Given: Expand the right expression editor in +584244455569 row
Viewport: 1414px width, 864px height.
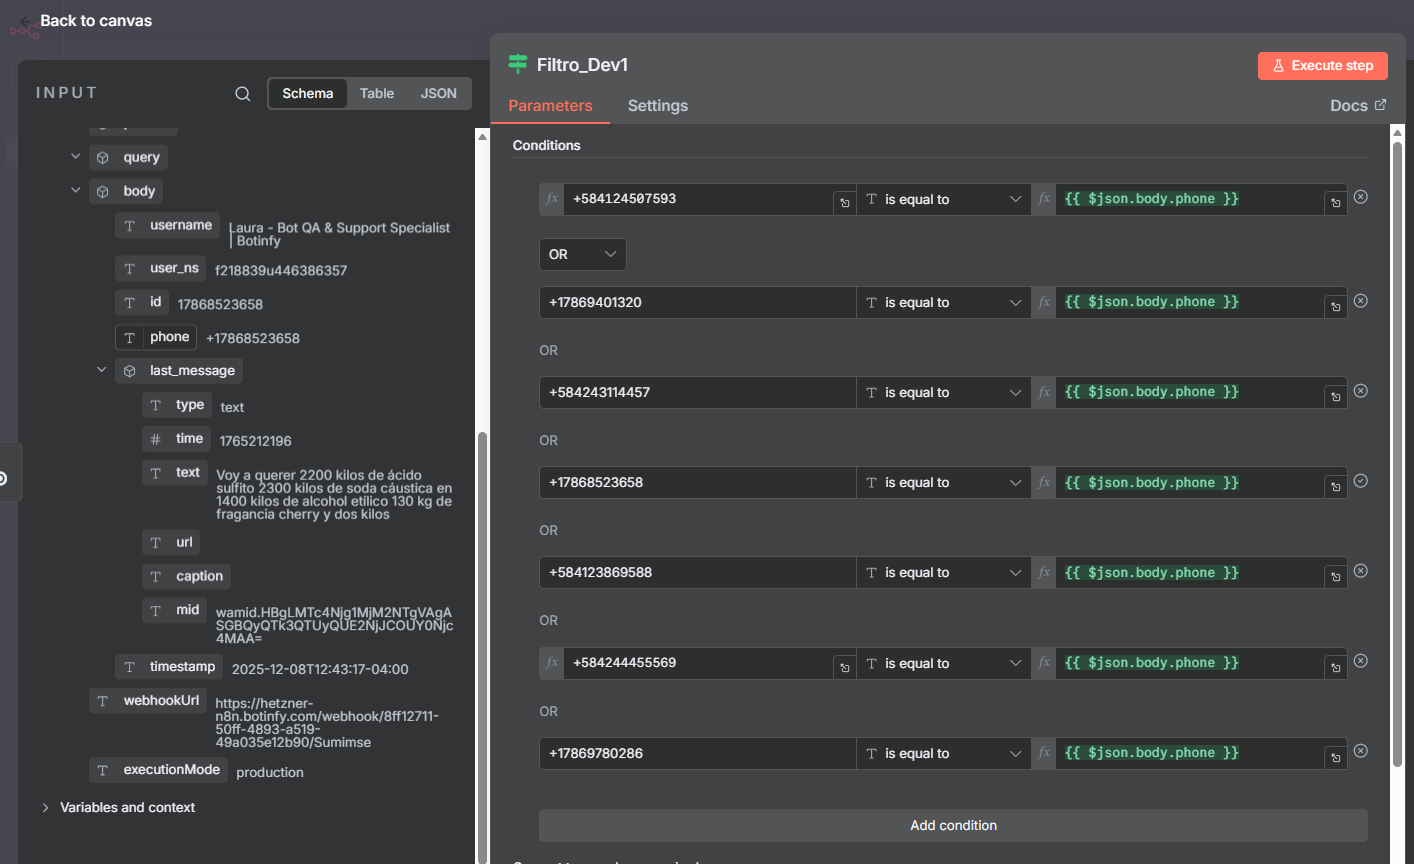Looking at the screenshot, I should point(1335,667).
